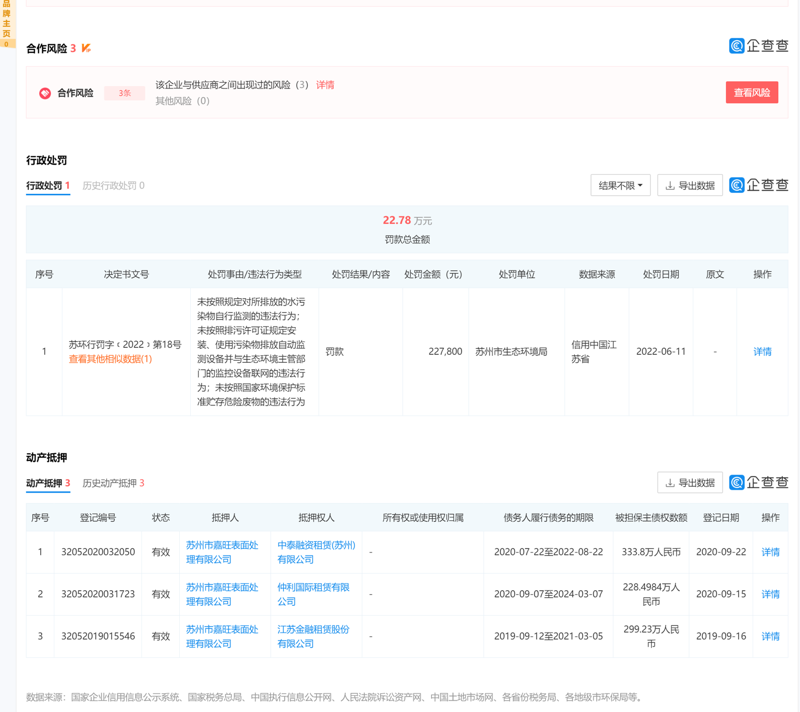Viewport: 800px width, 712px height.
Task: Select the 228.4984万人民币 secured amount
Action: [651, 594]
